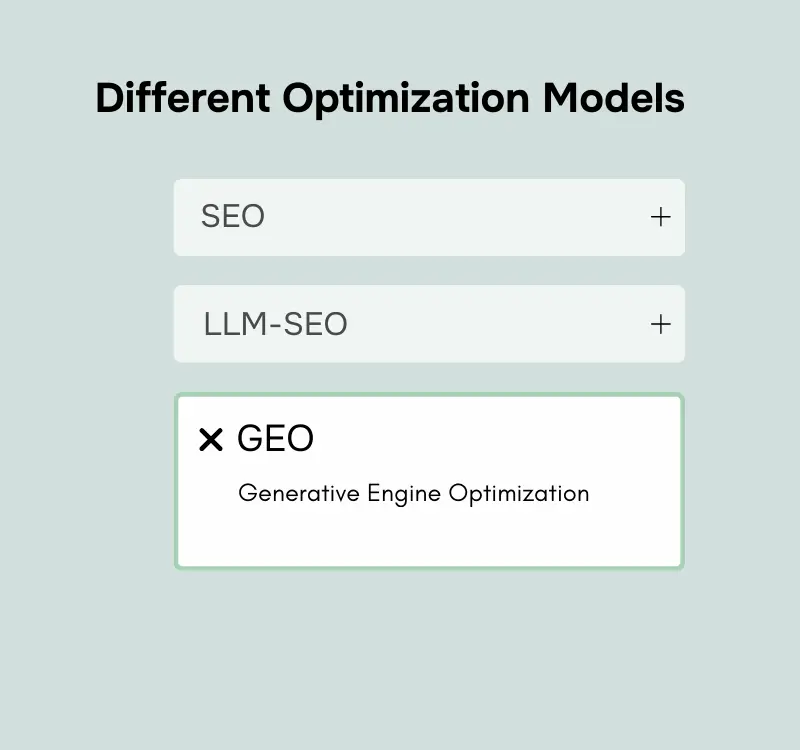The height and width of the screenshot is (750, 800).
Task: Click the Different Optimization Models title
Action: (390, 99)
